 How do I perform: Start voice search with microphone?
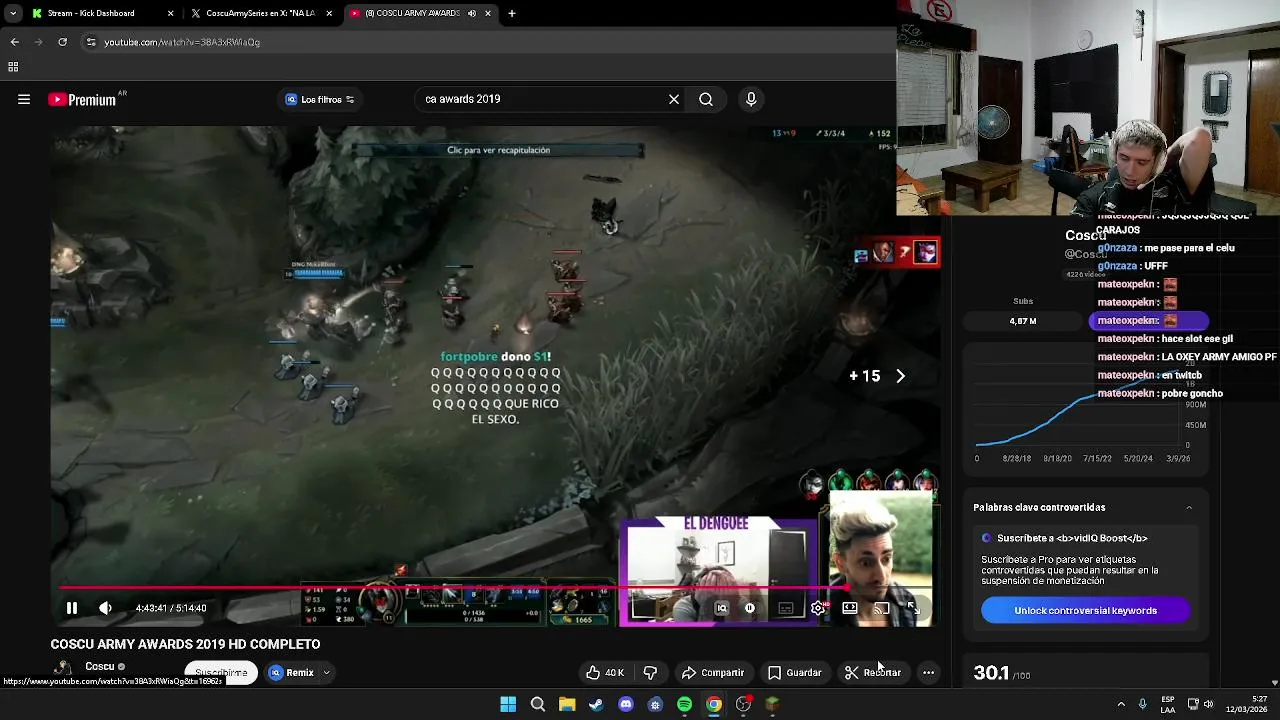[x=751, y=99]
